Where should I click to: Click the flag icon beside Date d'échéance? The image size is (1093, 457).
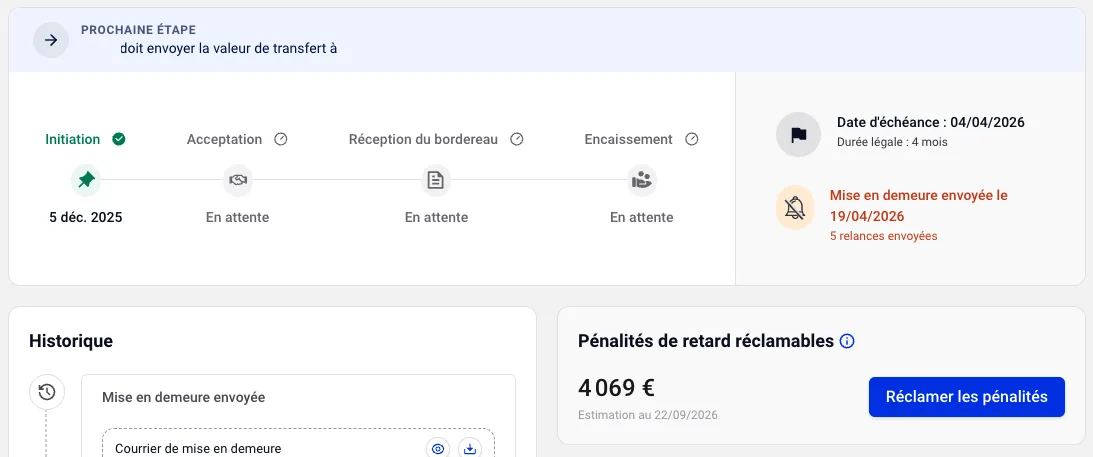pyautogui.click(x=798, y=134)
